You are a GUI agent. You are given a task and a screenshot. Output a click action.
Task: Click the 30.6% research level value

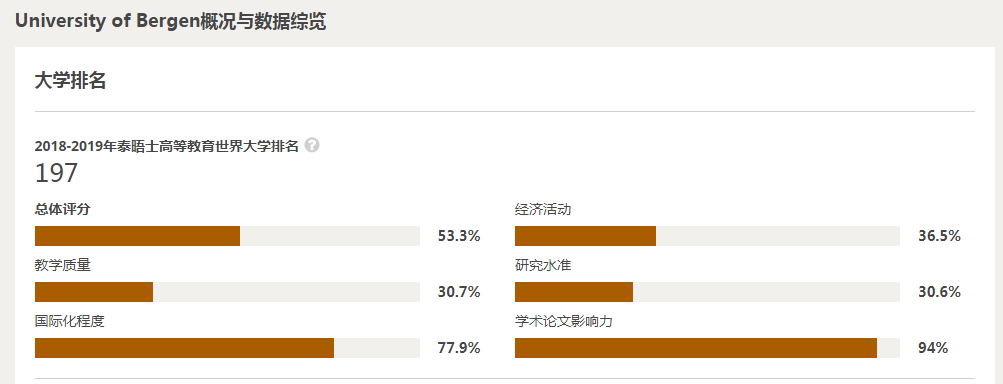click(939, 292)
